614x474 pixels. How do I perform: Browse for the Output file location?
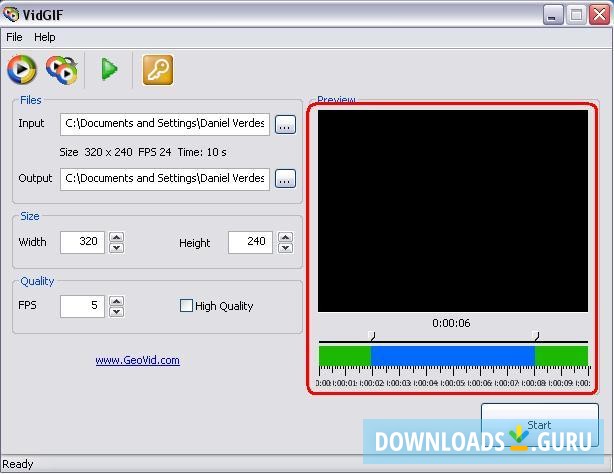(285, 179)
